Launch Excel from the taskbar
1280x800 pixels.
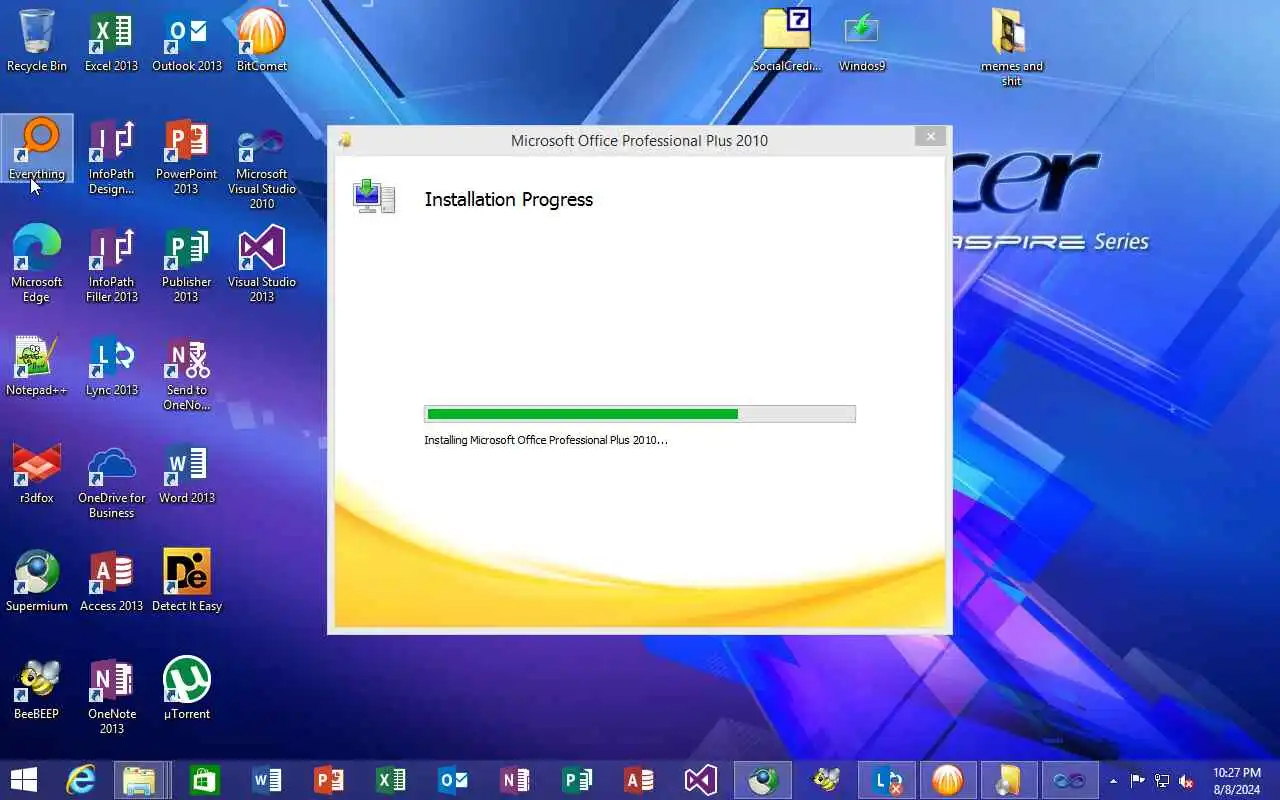pos(391,780)
